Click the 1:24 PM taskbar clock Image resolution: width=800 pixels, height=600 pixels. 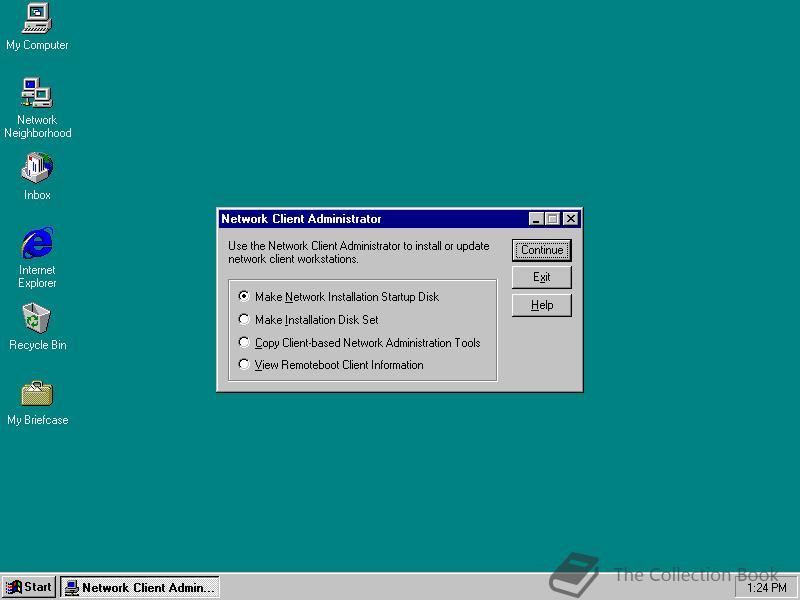point(766,588)
